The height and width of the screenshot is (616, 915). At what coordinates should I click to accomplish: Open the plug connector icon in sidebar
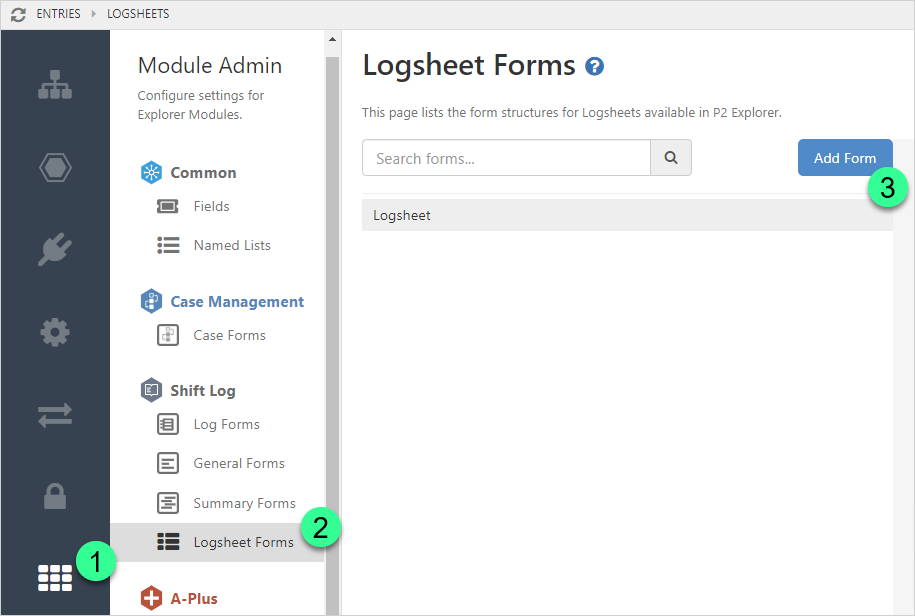55,249
